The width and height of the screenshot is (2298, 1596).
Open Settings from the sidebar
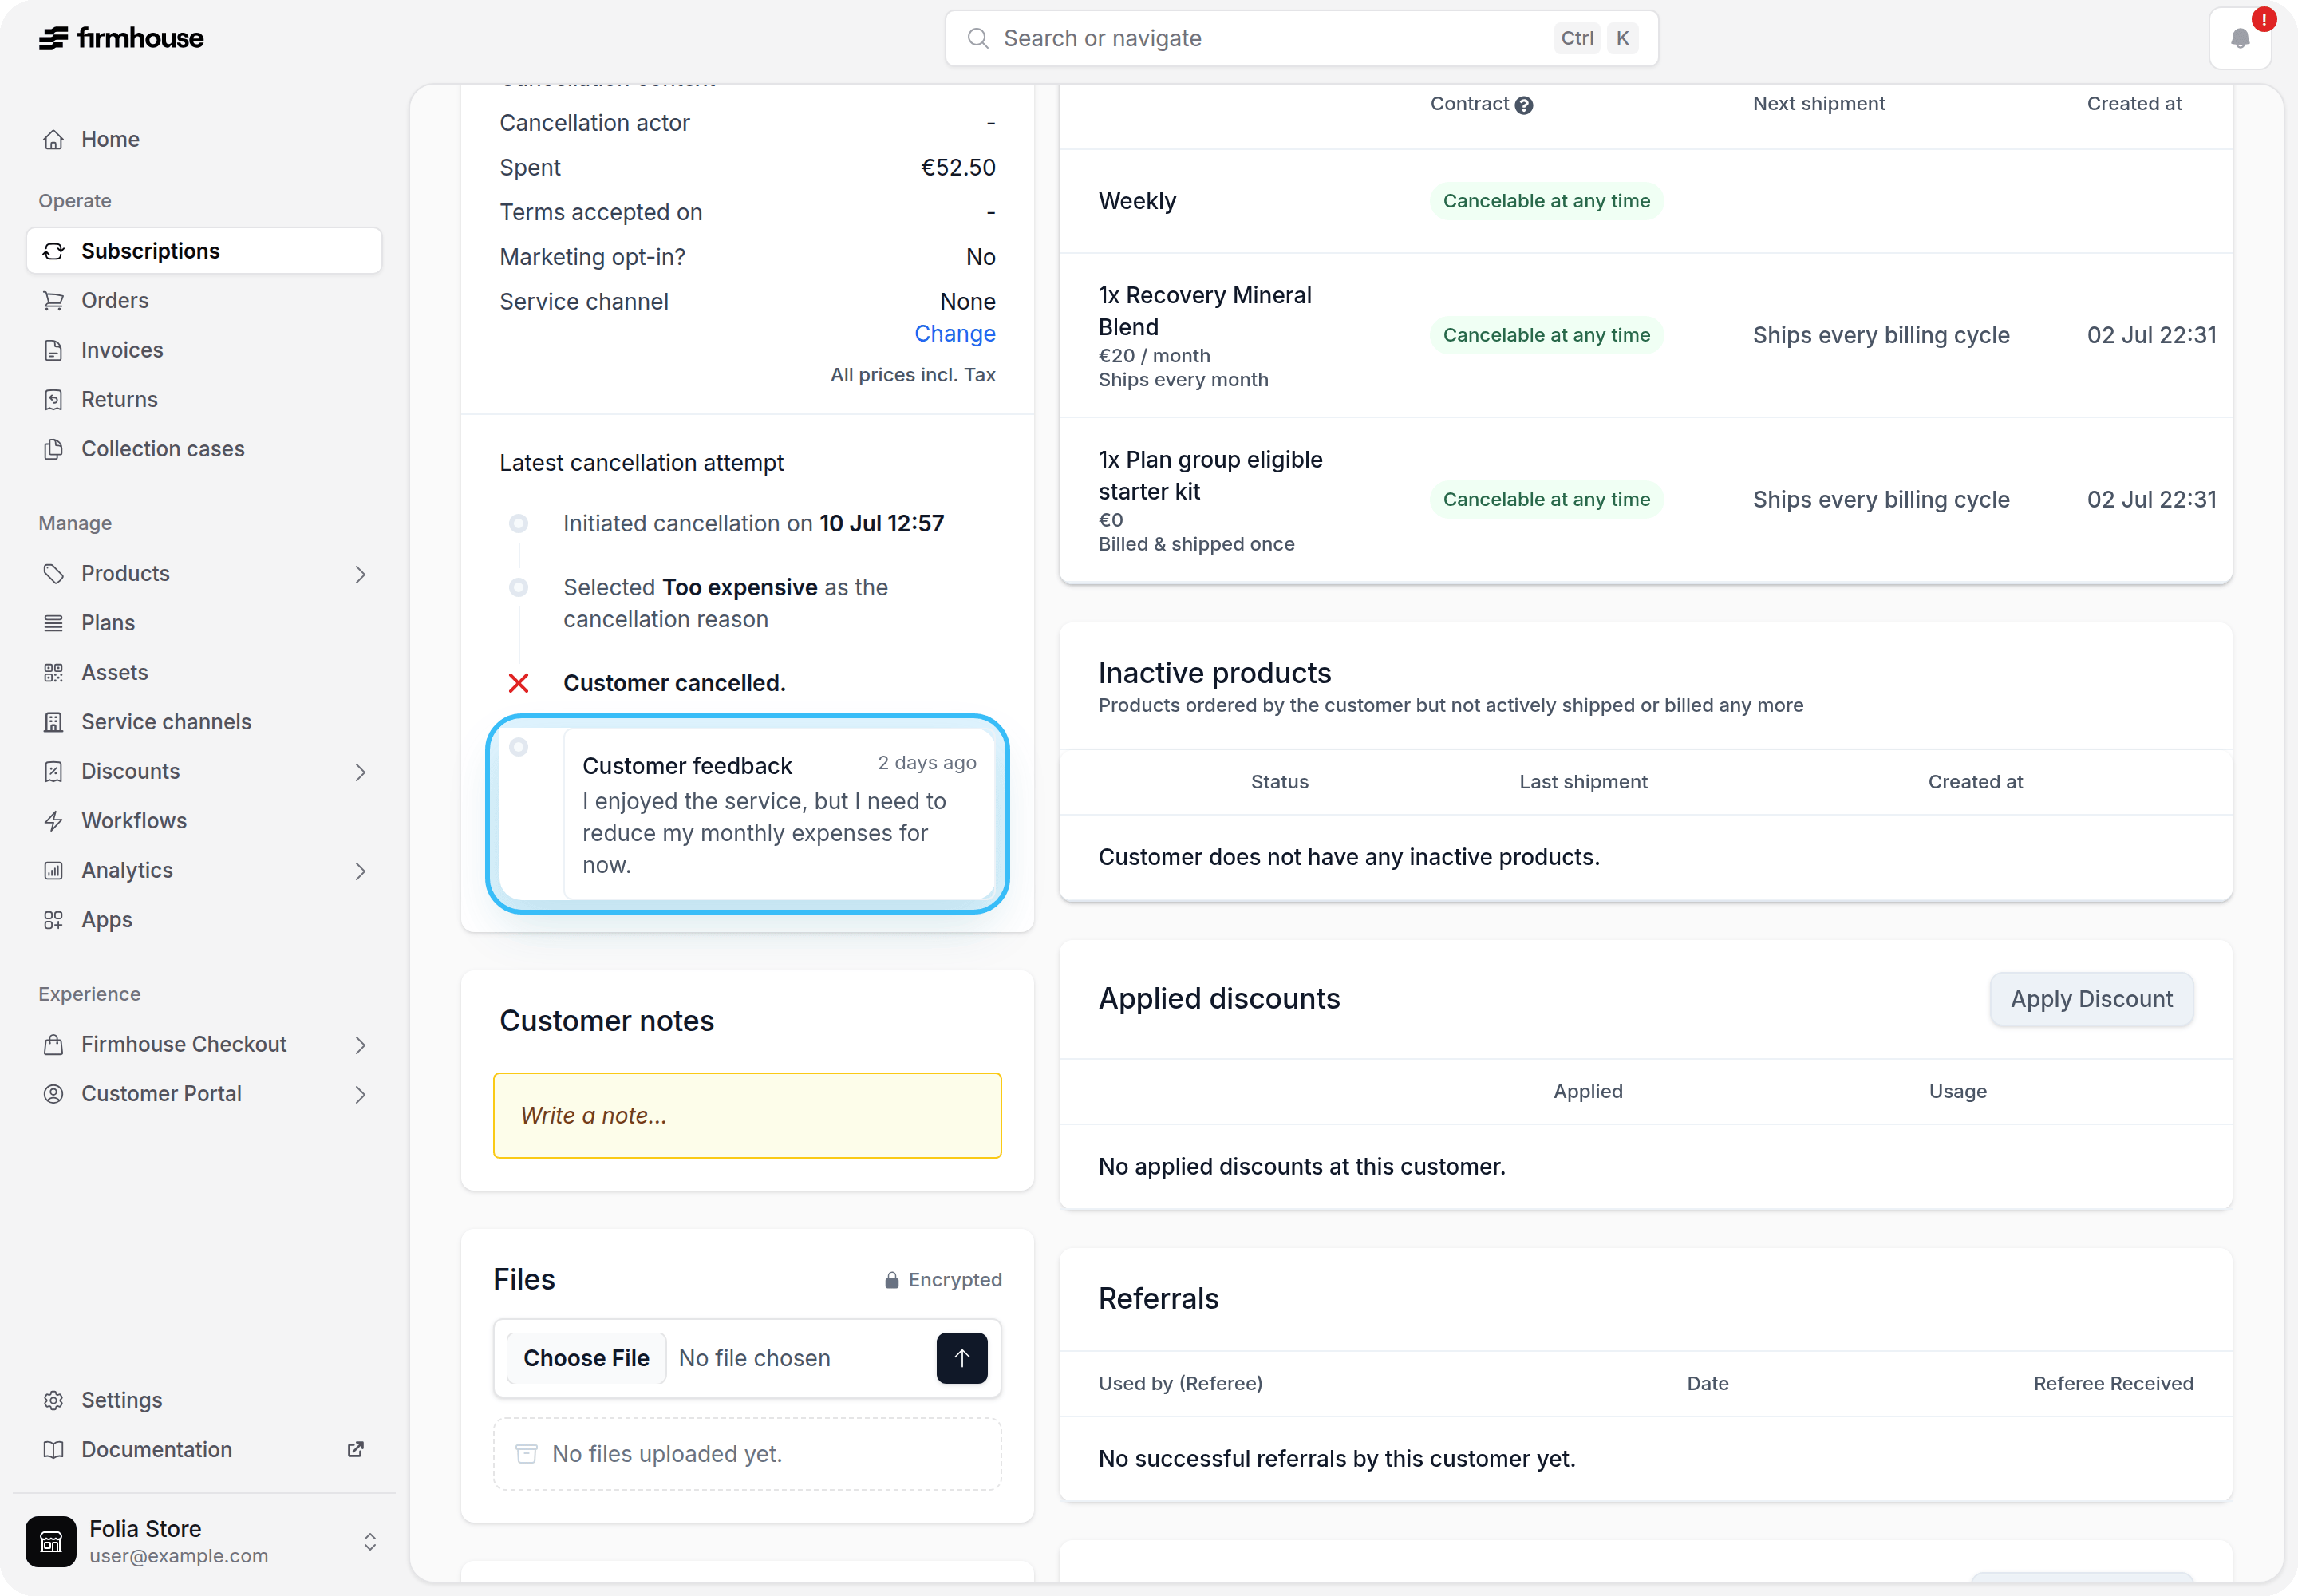pos(204,1400)
